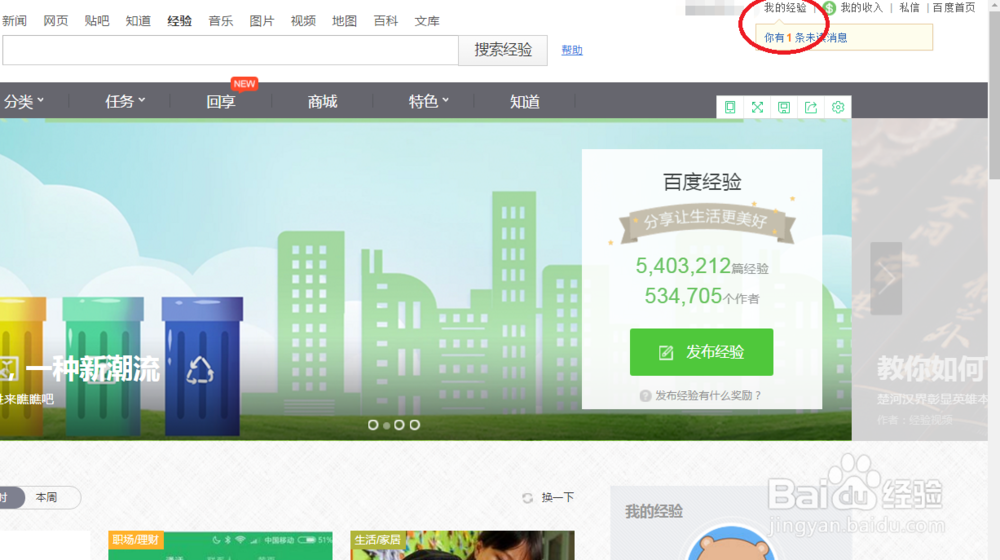Go to the 图片 top tab
Screen dimensions: 1000x560
pos(261,21)
